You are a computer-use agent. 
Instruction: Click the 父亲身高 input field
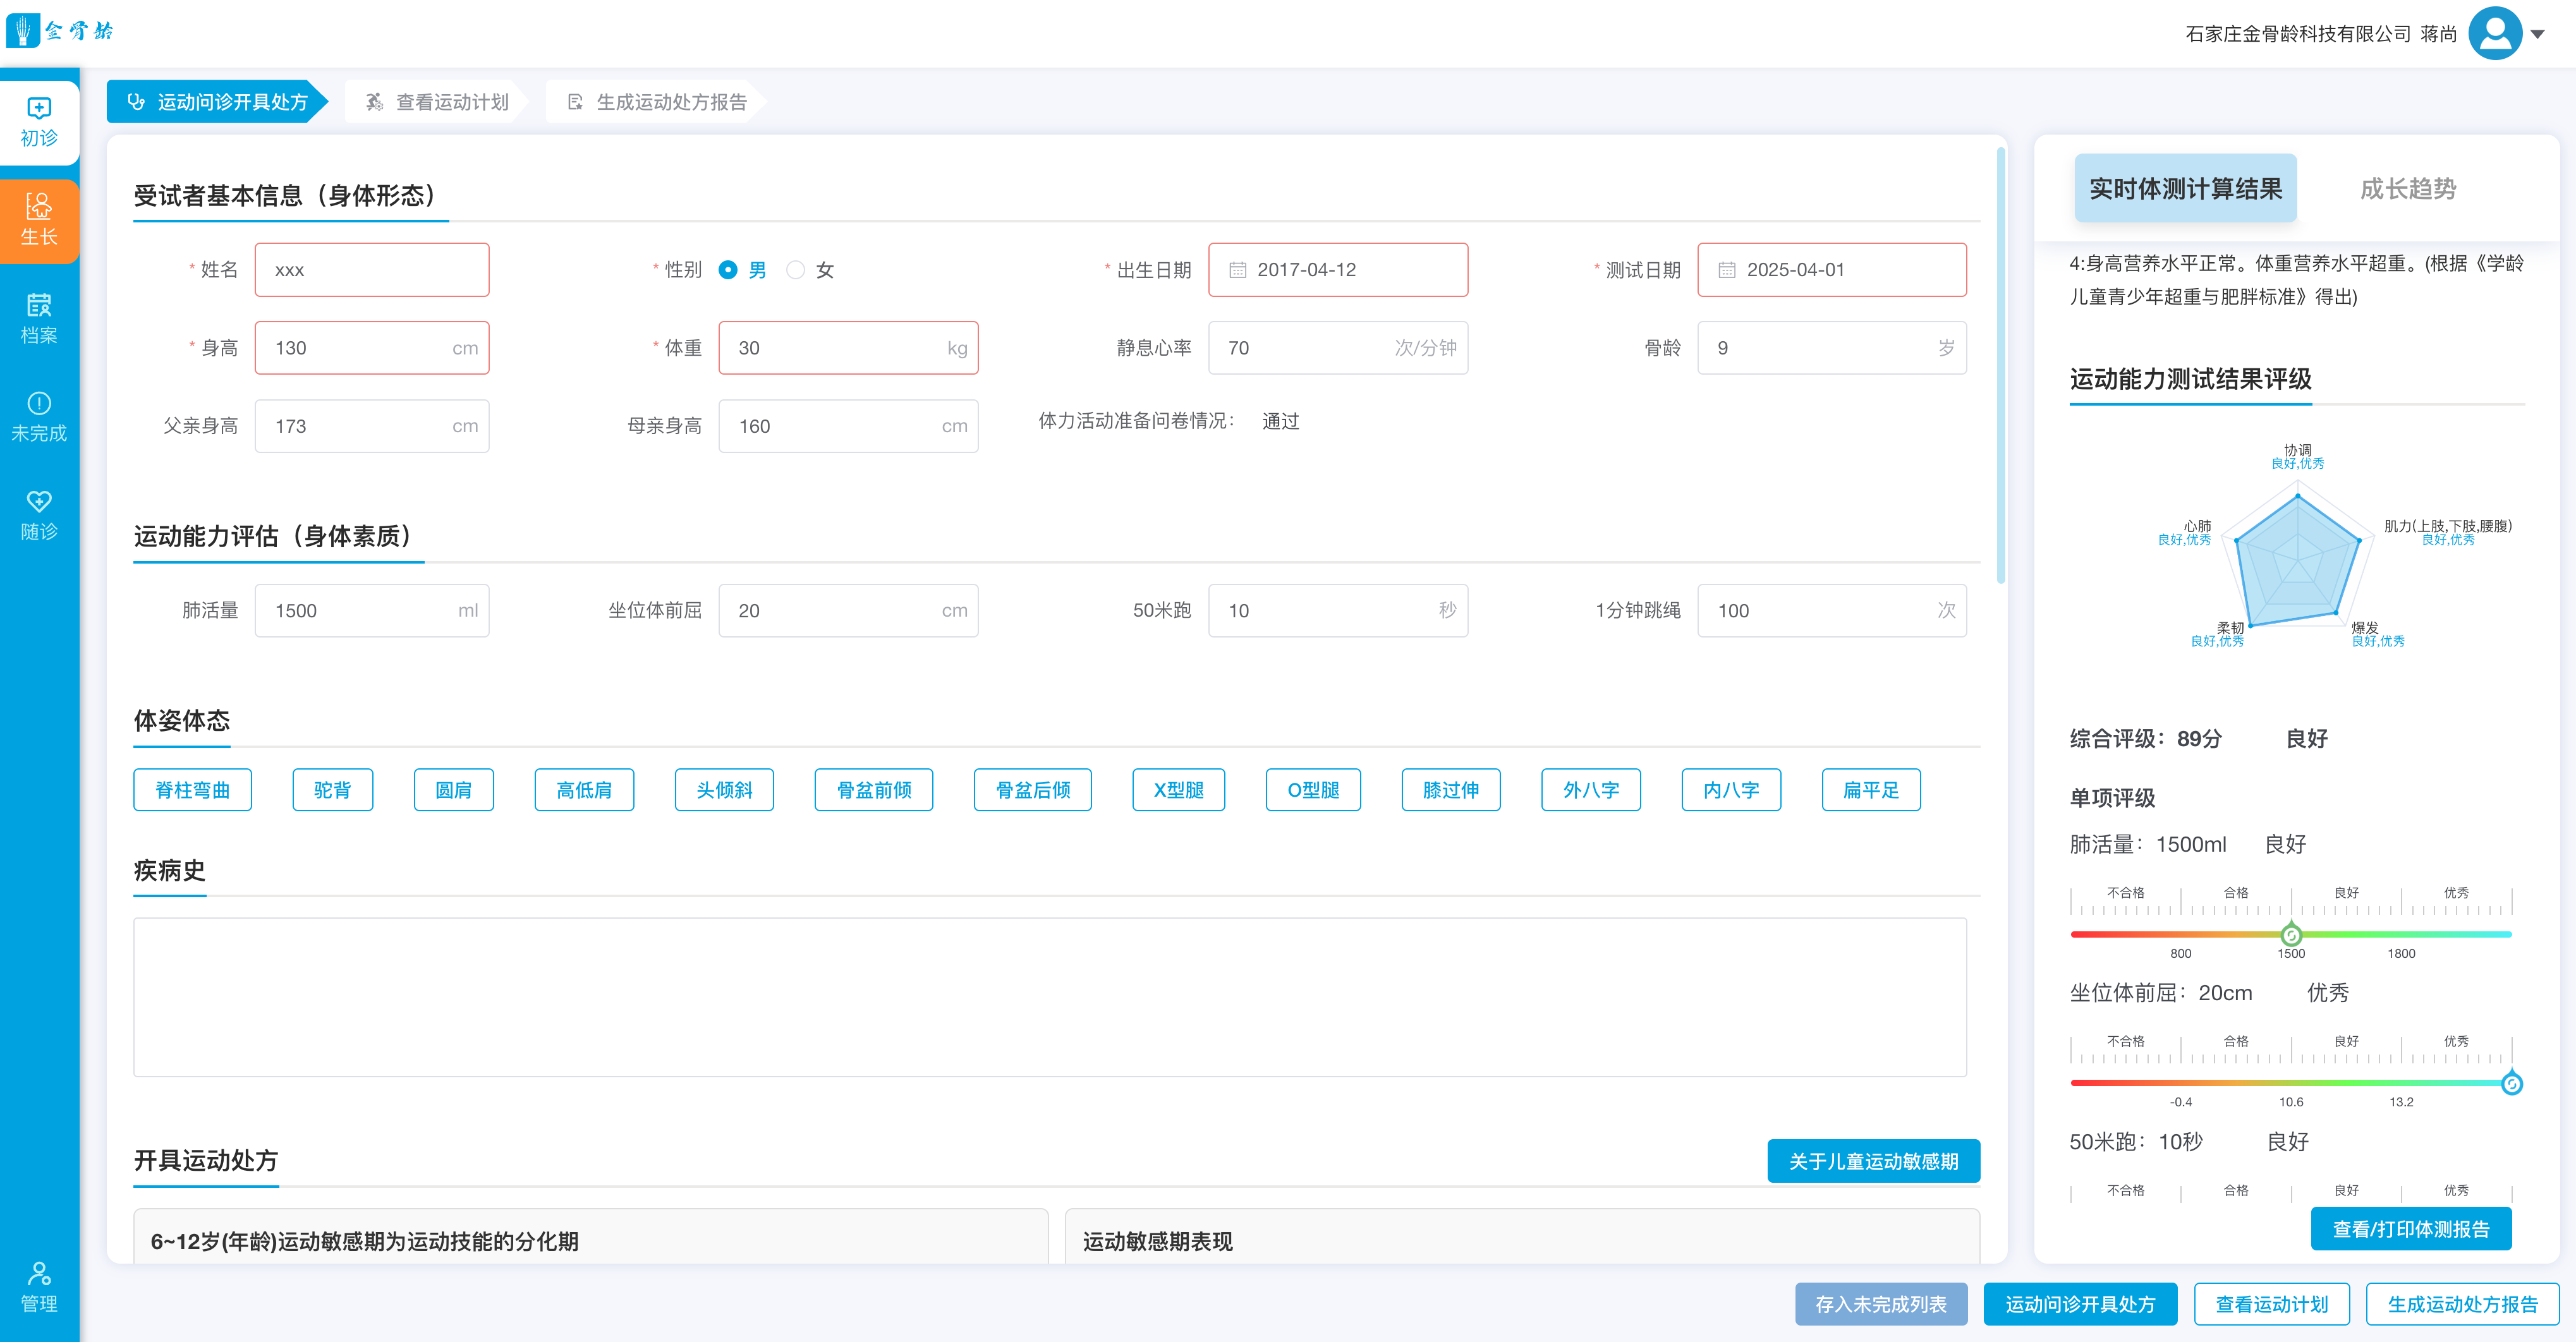pyautogui.click(x=372, y=426)
